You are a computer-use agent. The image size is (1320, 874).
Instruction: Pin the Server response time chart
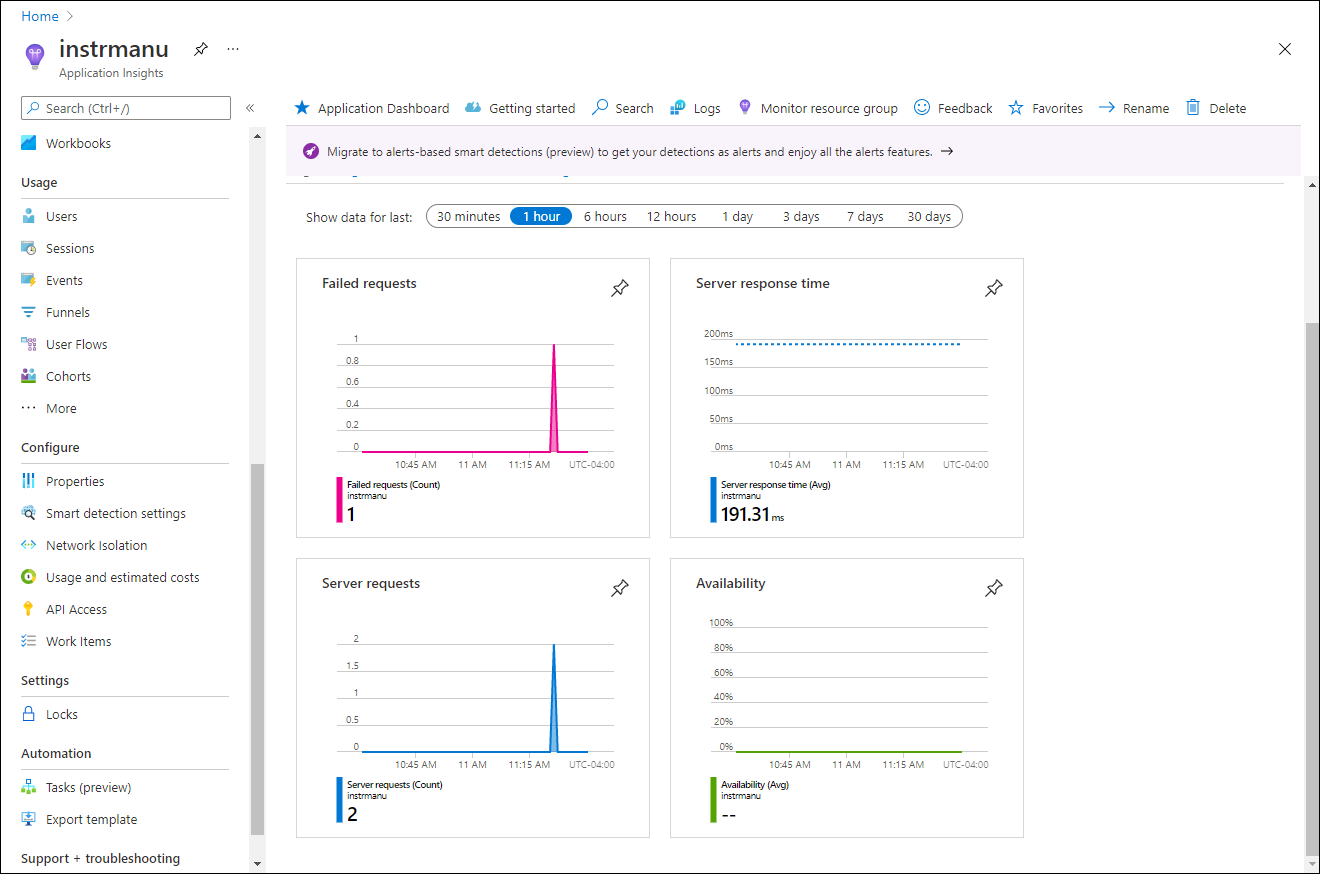coord(994,288)
